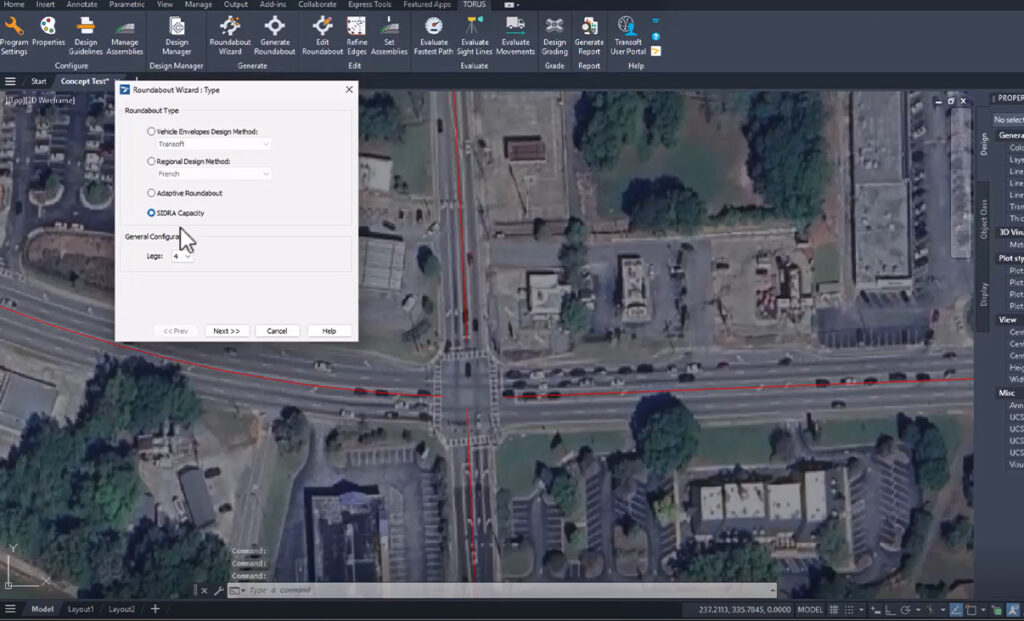
Task: Choose the Regional Design Method option
Action: coord(152,161)
